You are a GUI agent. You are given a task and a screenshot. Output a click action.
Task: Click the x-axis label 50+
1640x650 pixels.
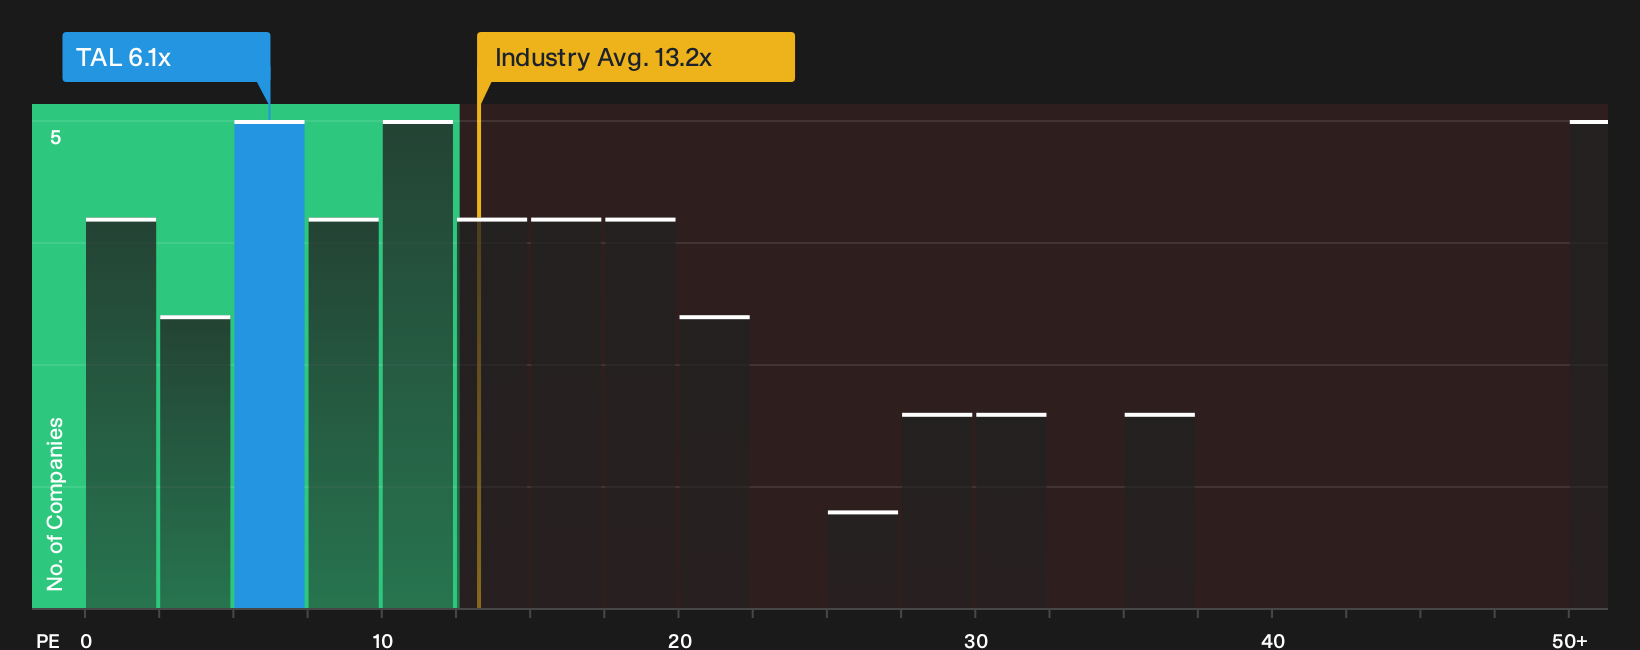click(x=1570, y=640)
